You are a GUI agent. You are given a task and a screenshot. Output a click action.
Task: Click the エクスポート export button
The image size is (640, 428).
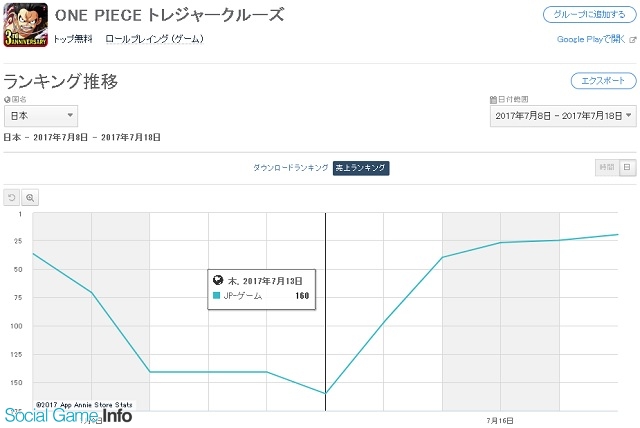603,81
